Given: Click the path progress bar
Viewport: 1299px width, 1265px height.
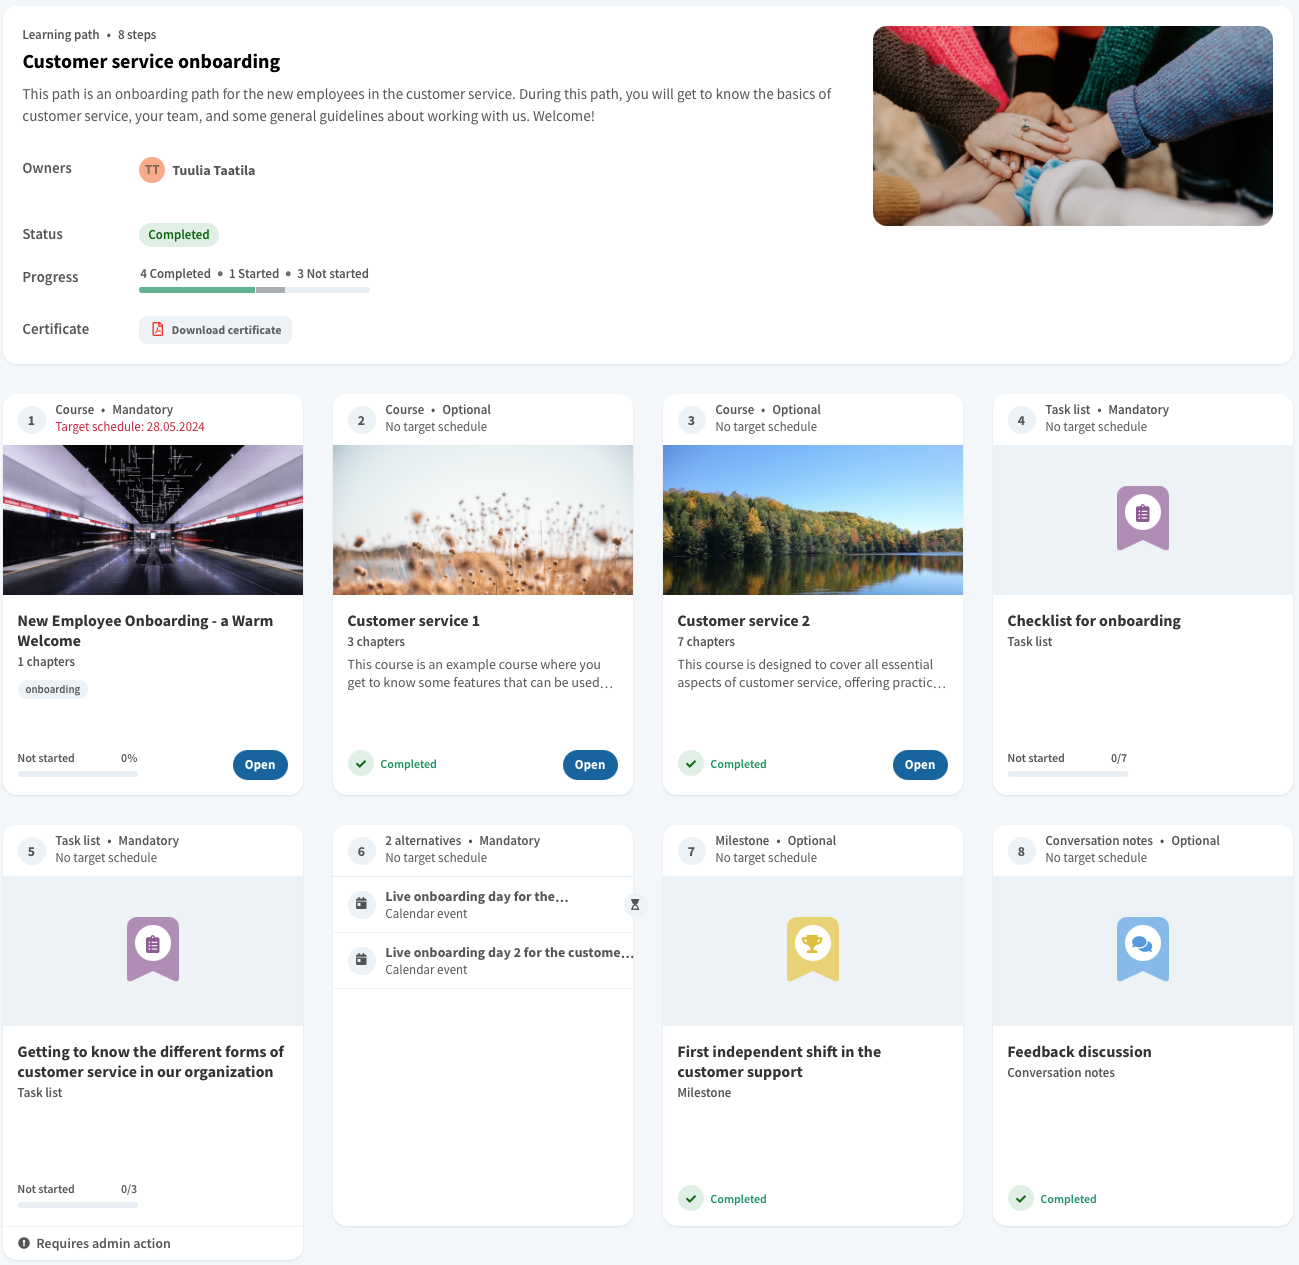Looking at the screenshot, I should click(254, 290).
